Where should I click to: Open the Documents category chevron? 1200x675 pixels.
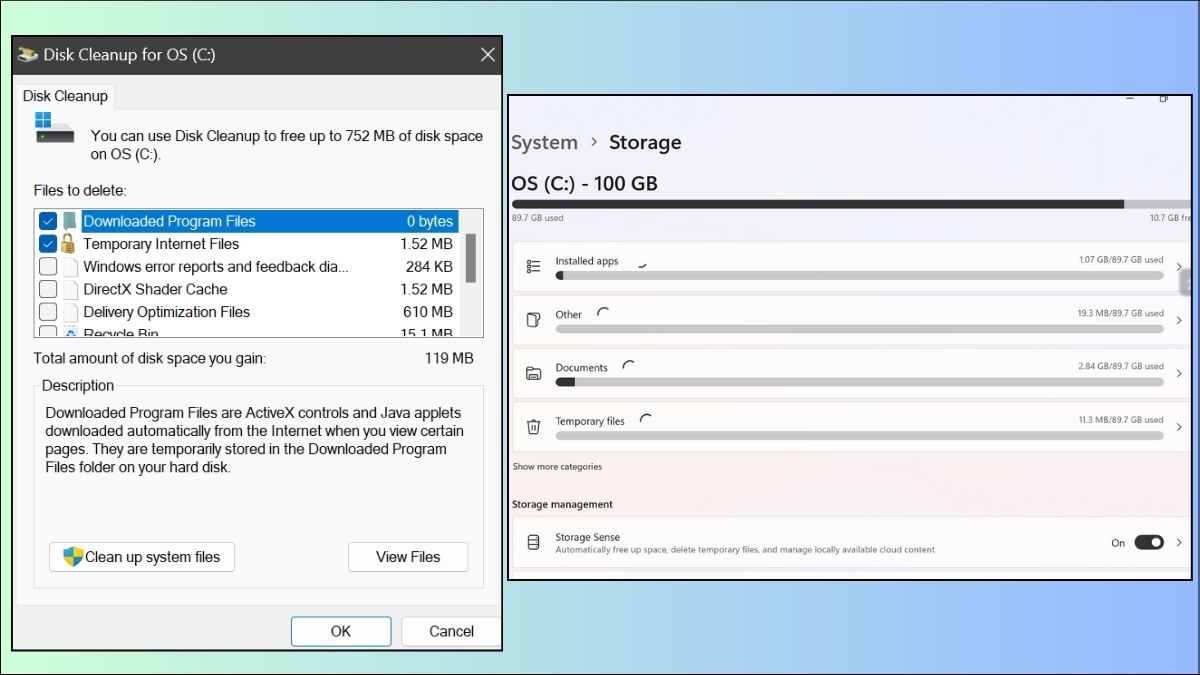(x=1180, y=374)
